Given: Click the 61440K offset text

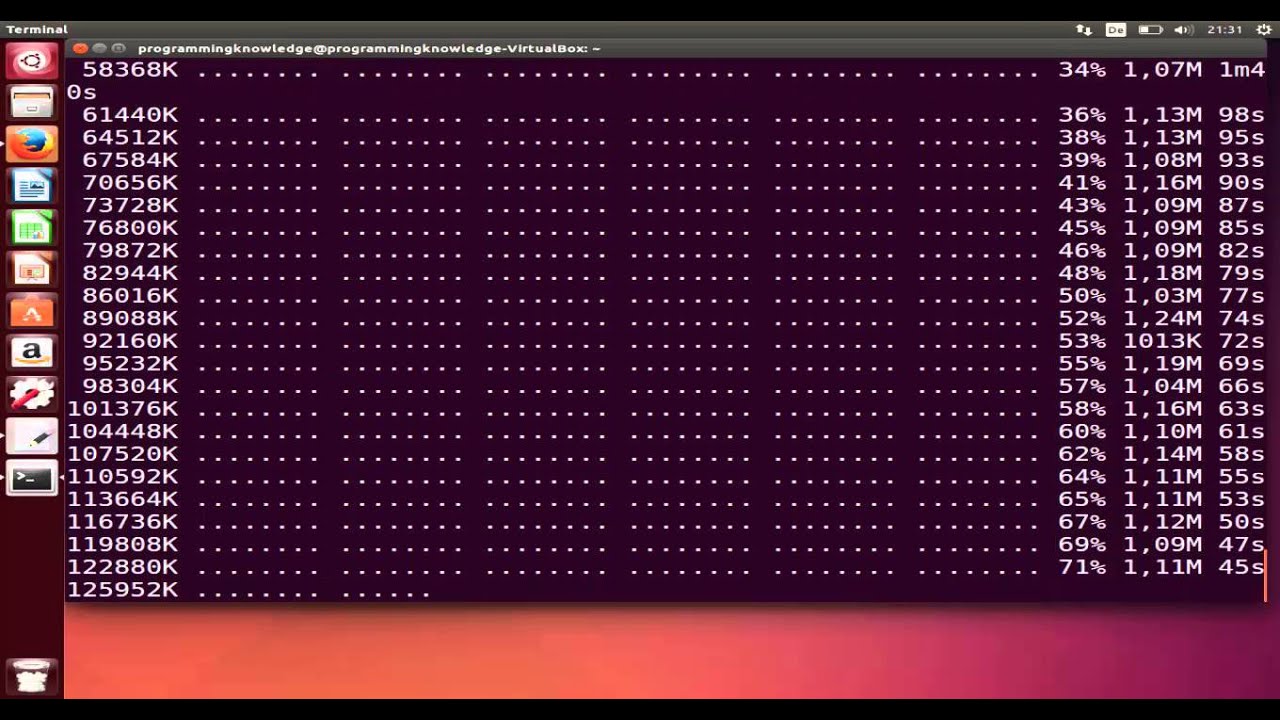Looking at the screenshot, I should coord(130,115).
